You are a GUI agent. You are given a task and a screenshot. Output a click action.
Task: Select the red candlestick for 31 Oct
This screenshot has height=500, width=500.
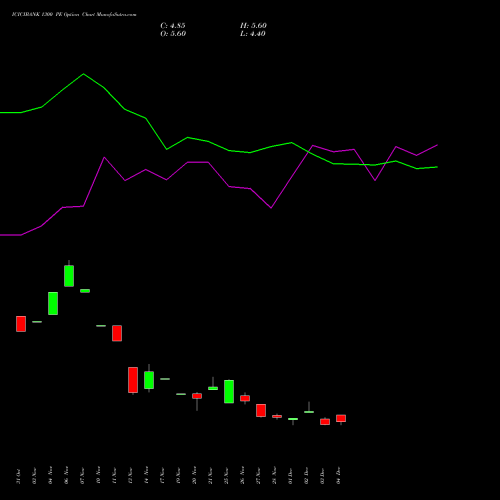click(21, 324)
